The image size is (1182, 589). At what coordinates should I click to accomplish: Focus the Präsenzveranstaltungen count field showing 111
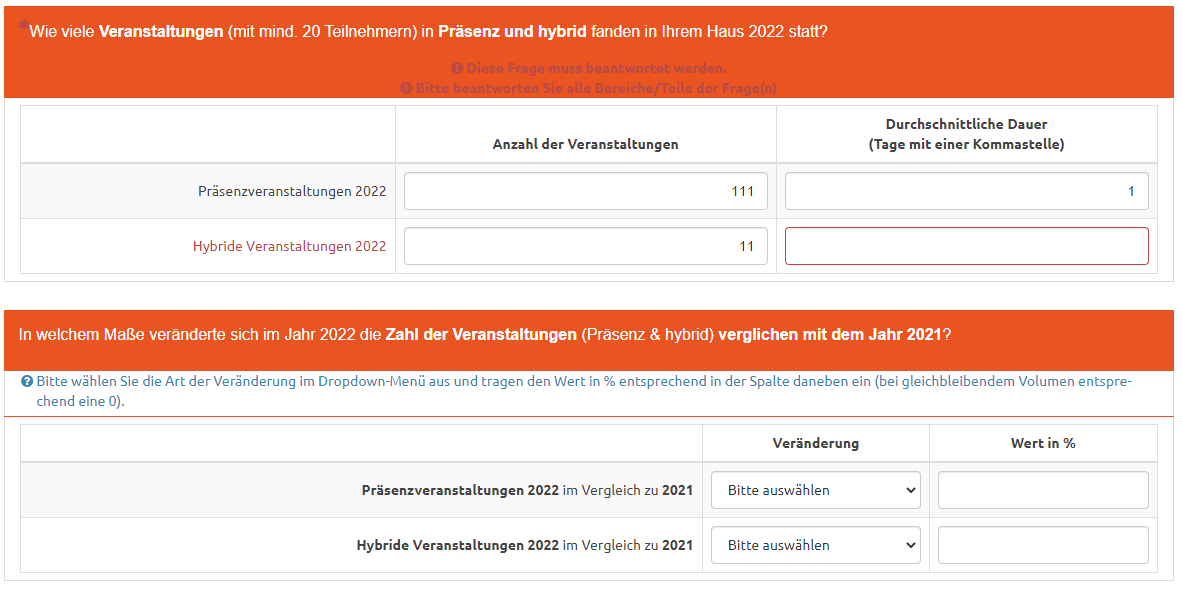click(585, 191)
